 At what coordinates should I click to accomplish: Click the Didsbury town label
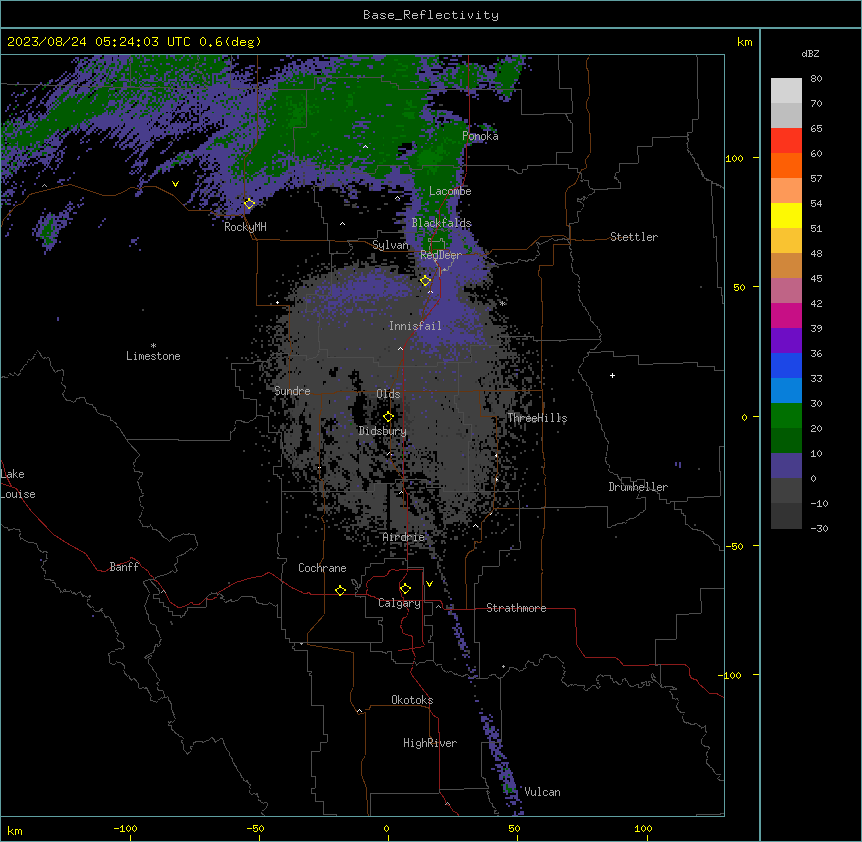[382, 431]
